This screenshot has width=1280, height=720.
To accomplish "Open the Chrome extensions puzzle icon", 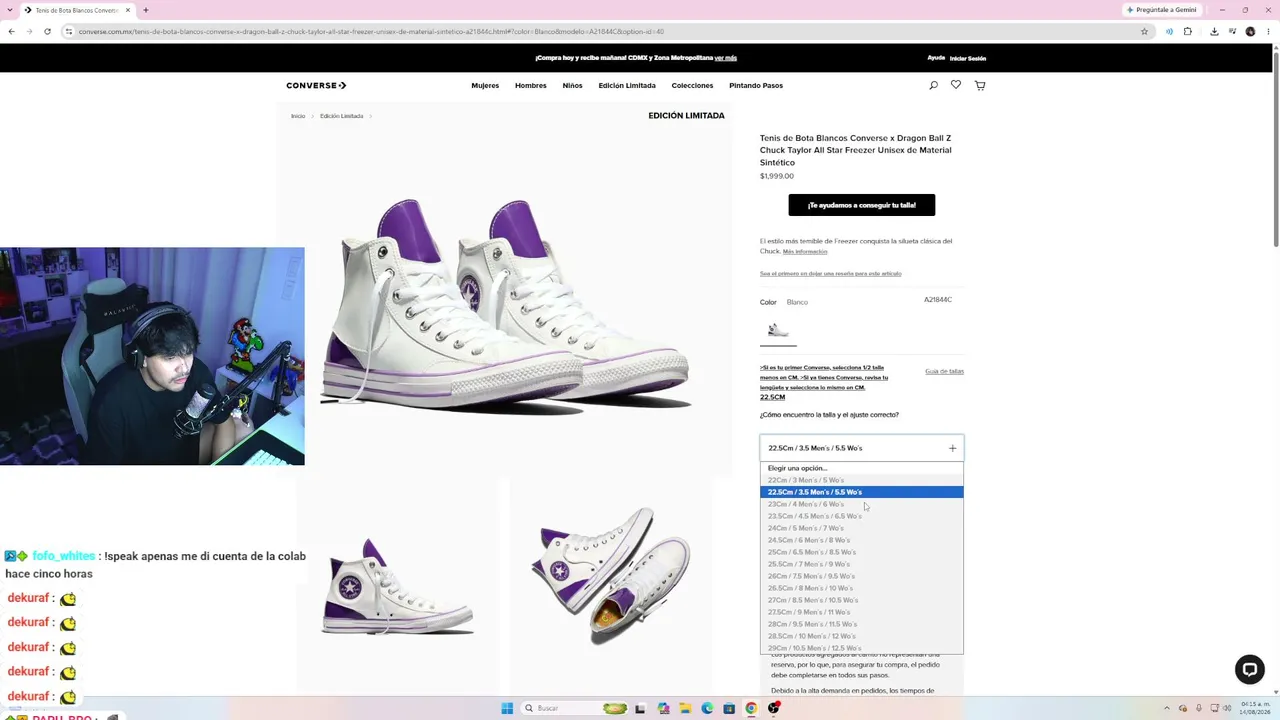I will [1188, 31].
